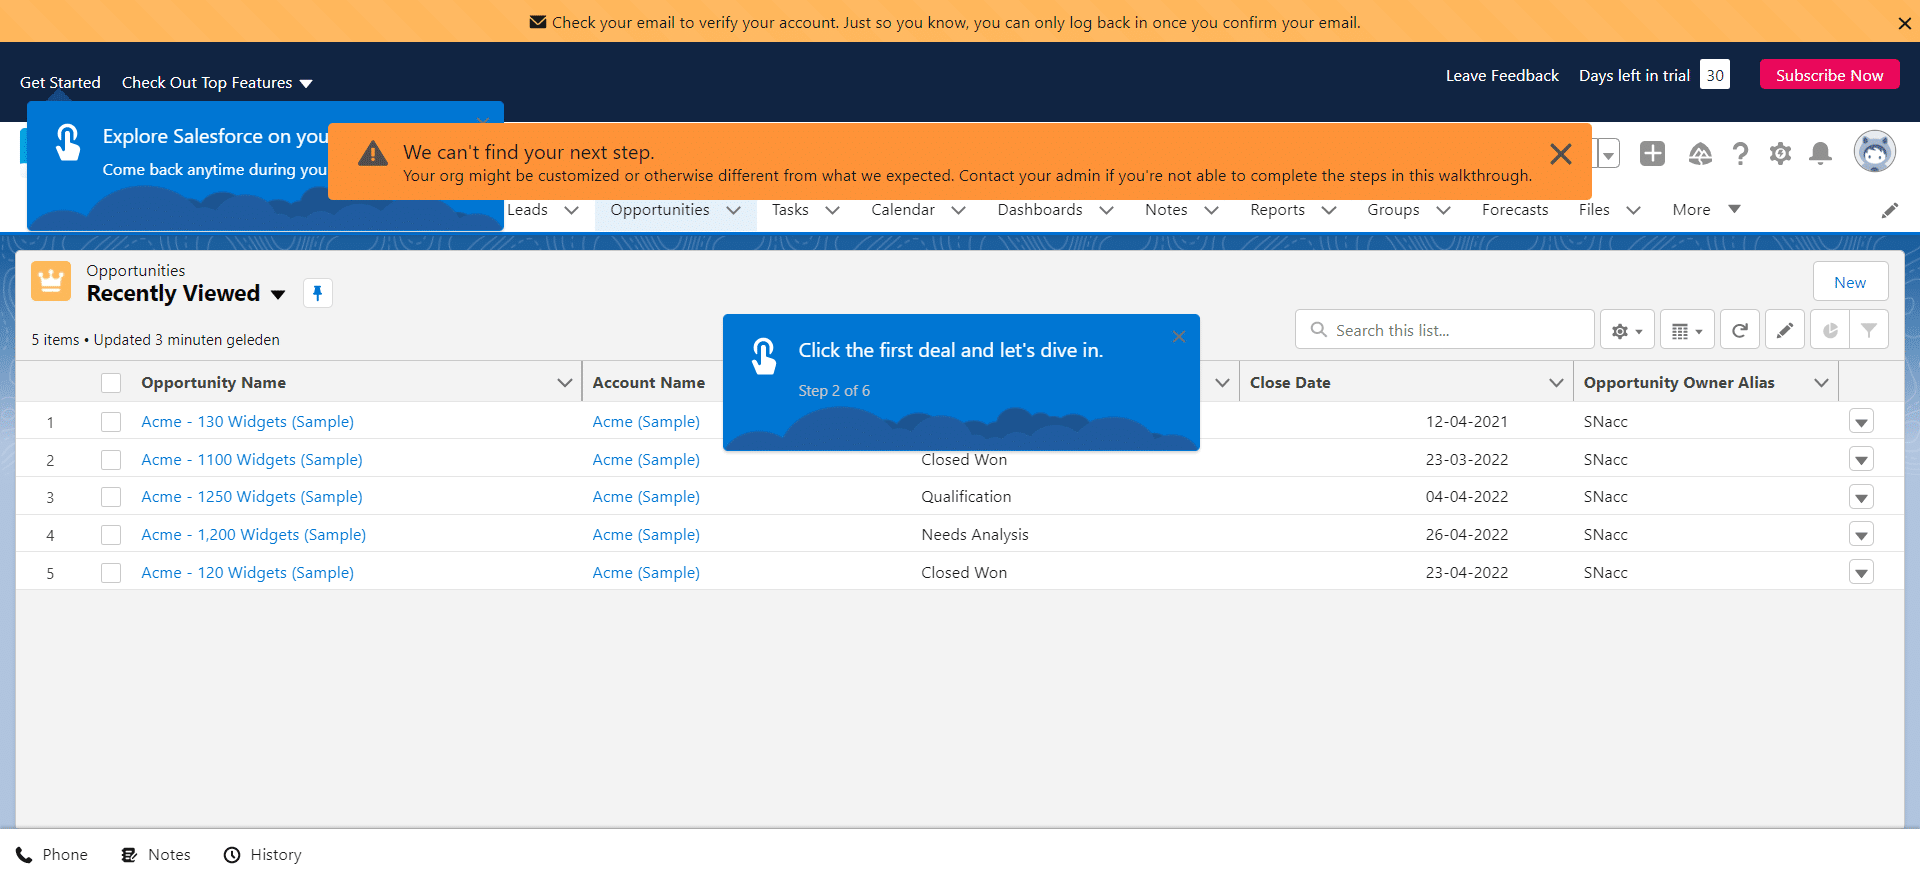Screen dimensions: 1920x878
Task: Open the History utility in footer
Action: (x=263, y=855)
